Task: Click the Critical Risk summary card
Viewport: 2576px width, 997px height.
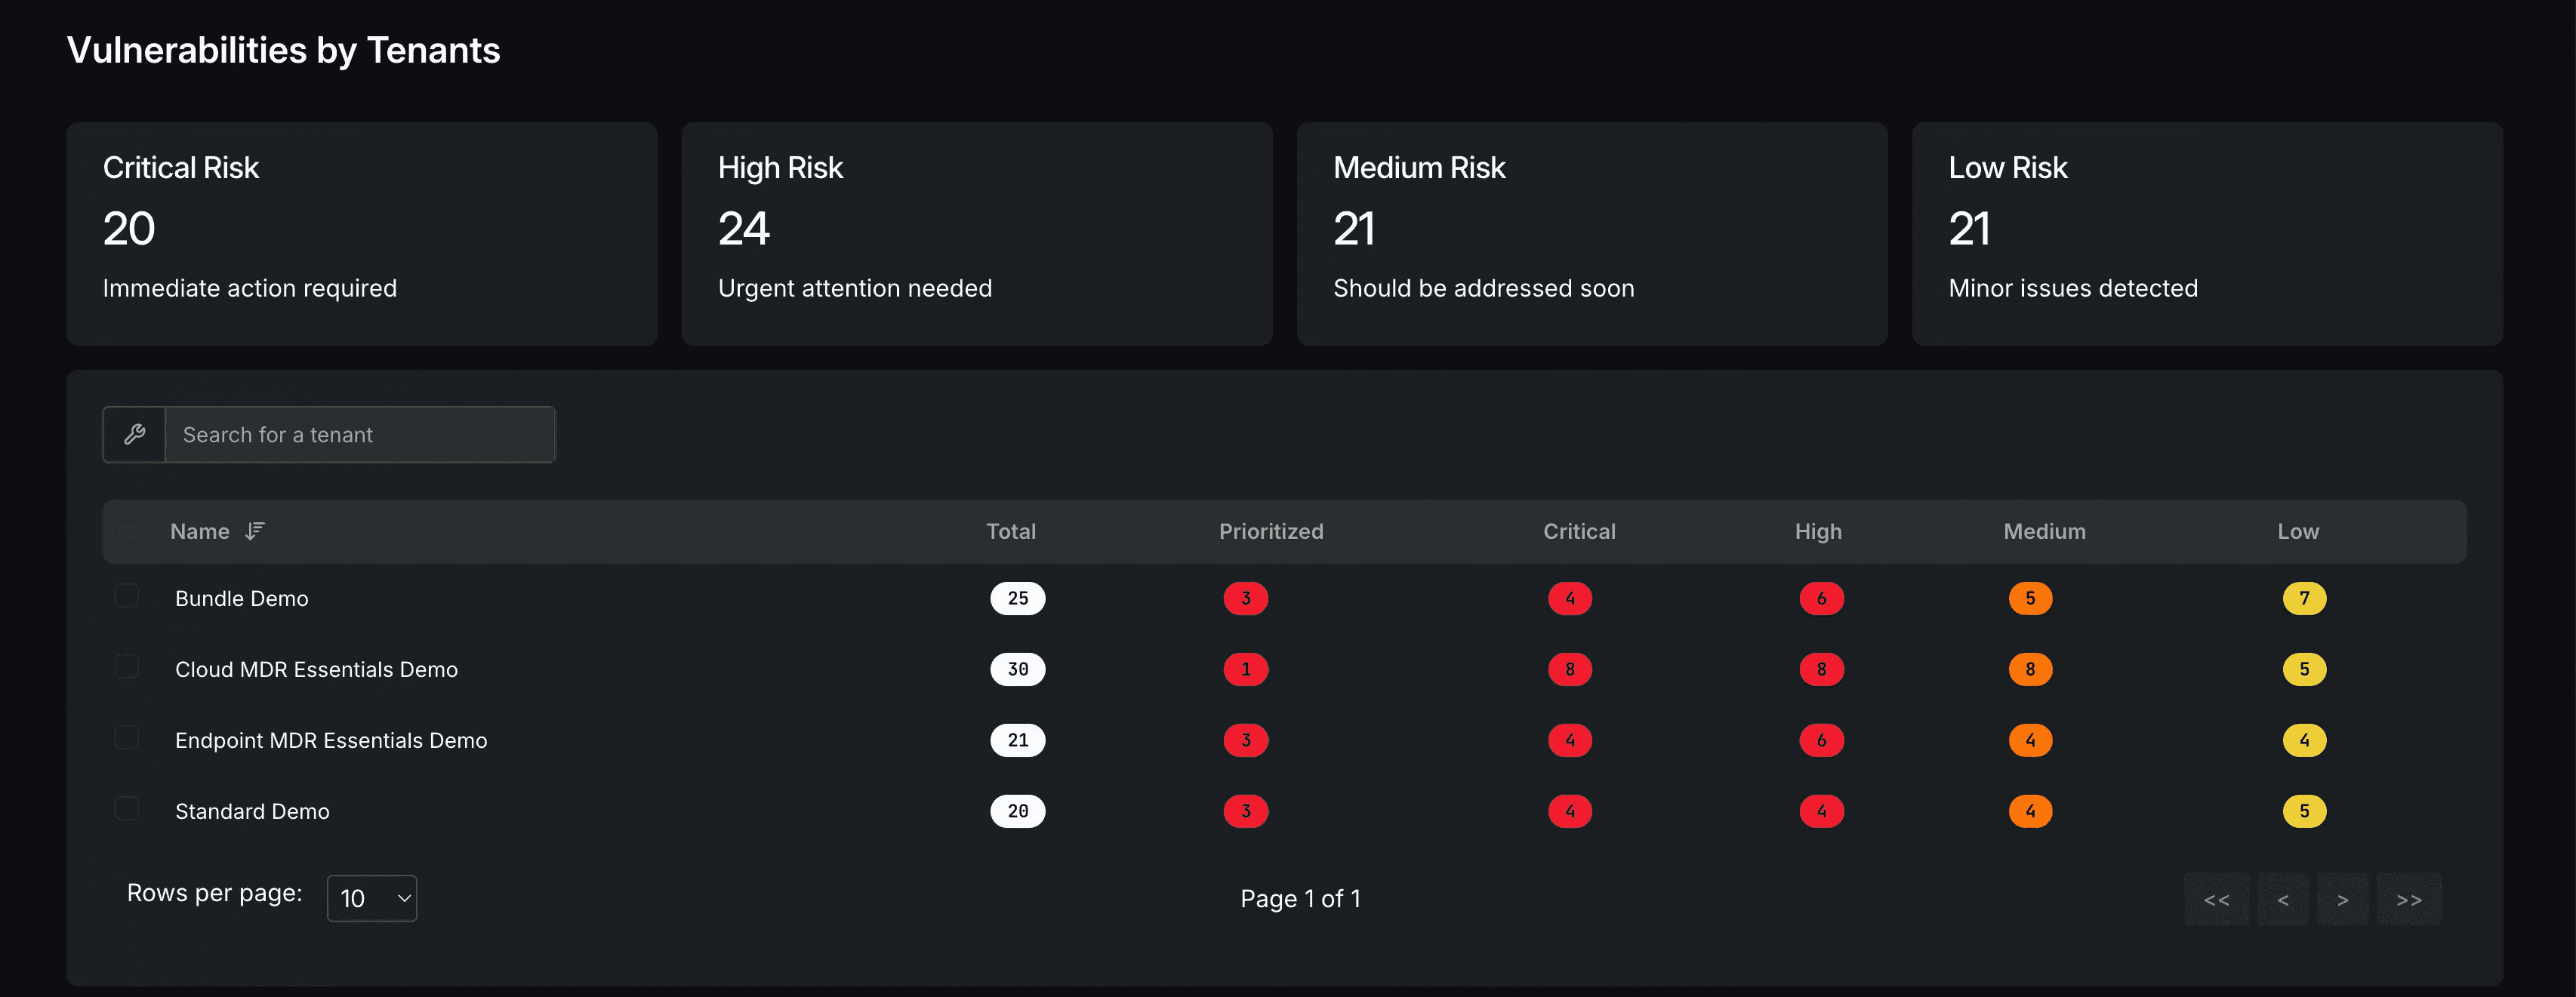Action: coord(361,234)
